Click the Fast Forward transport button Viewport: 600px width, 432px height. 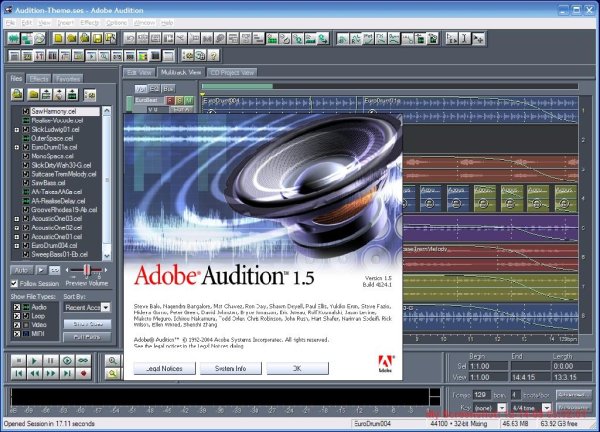[51, 373]
